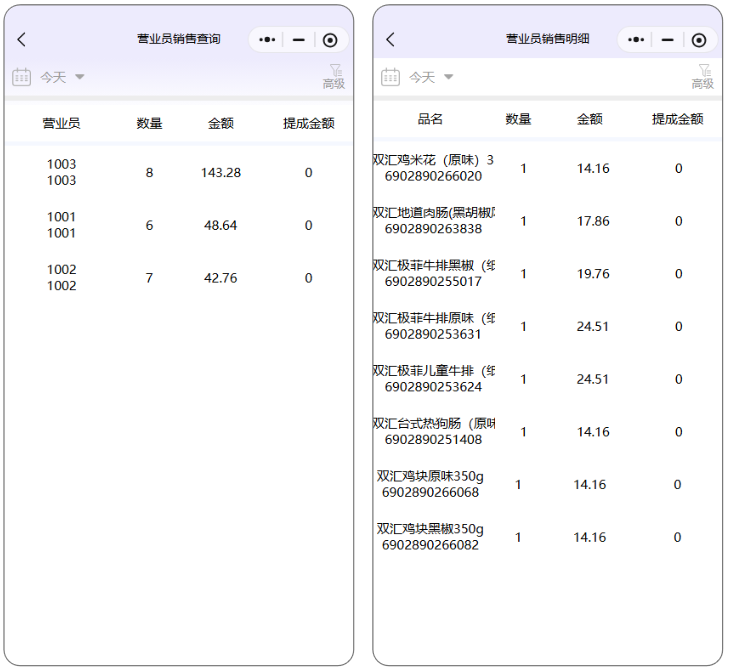This screenshot has height=669, width=729.
Task: Go back from 营业员销售查询 page
Action: (22, 40)
